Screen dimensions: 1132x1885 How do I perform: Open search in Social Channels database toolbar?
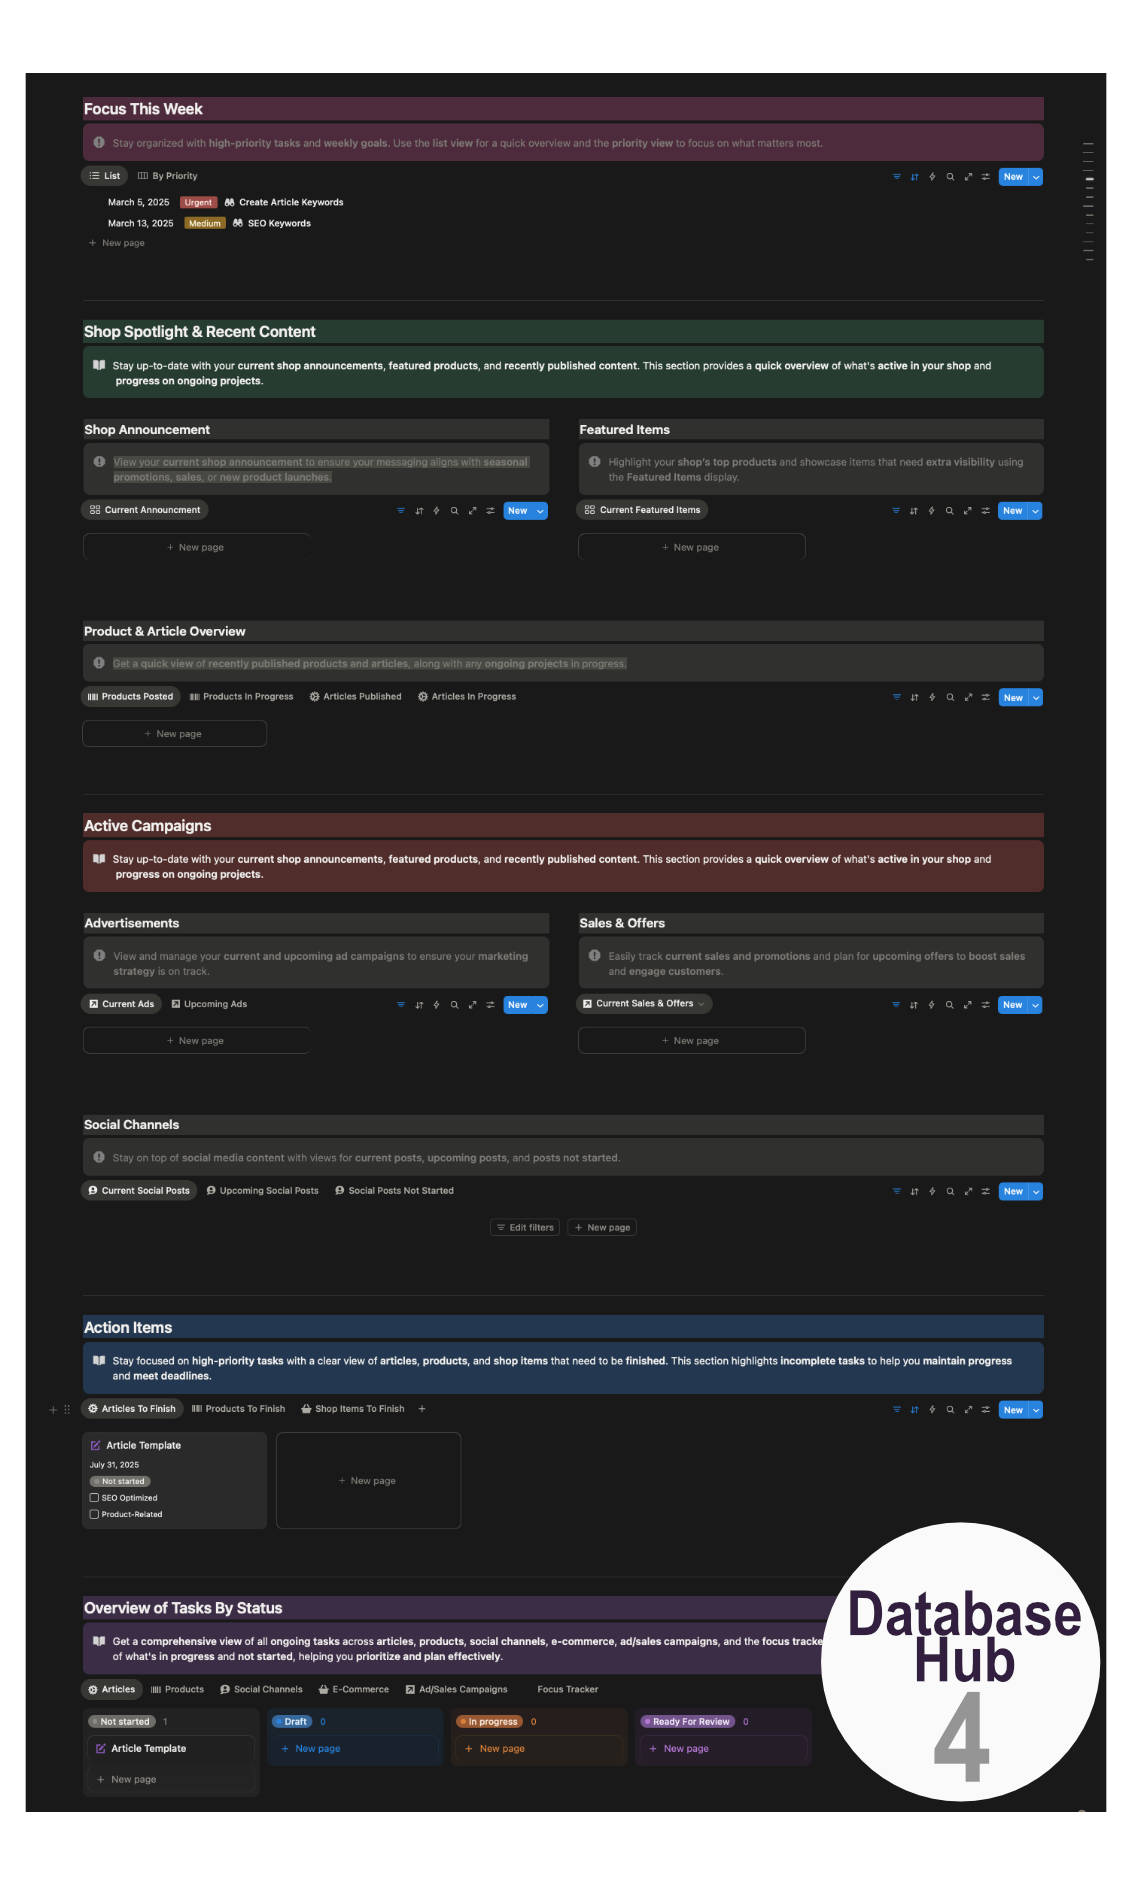click(x=950, y=1192)
